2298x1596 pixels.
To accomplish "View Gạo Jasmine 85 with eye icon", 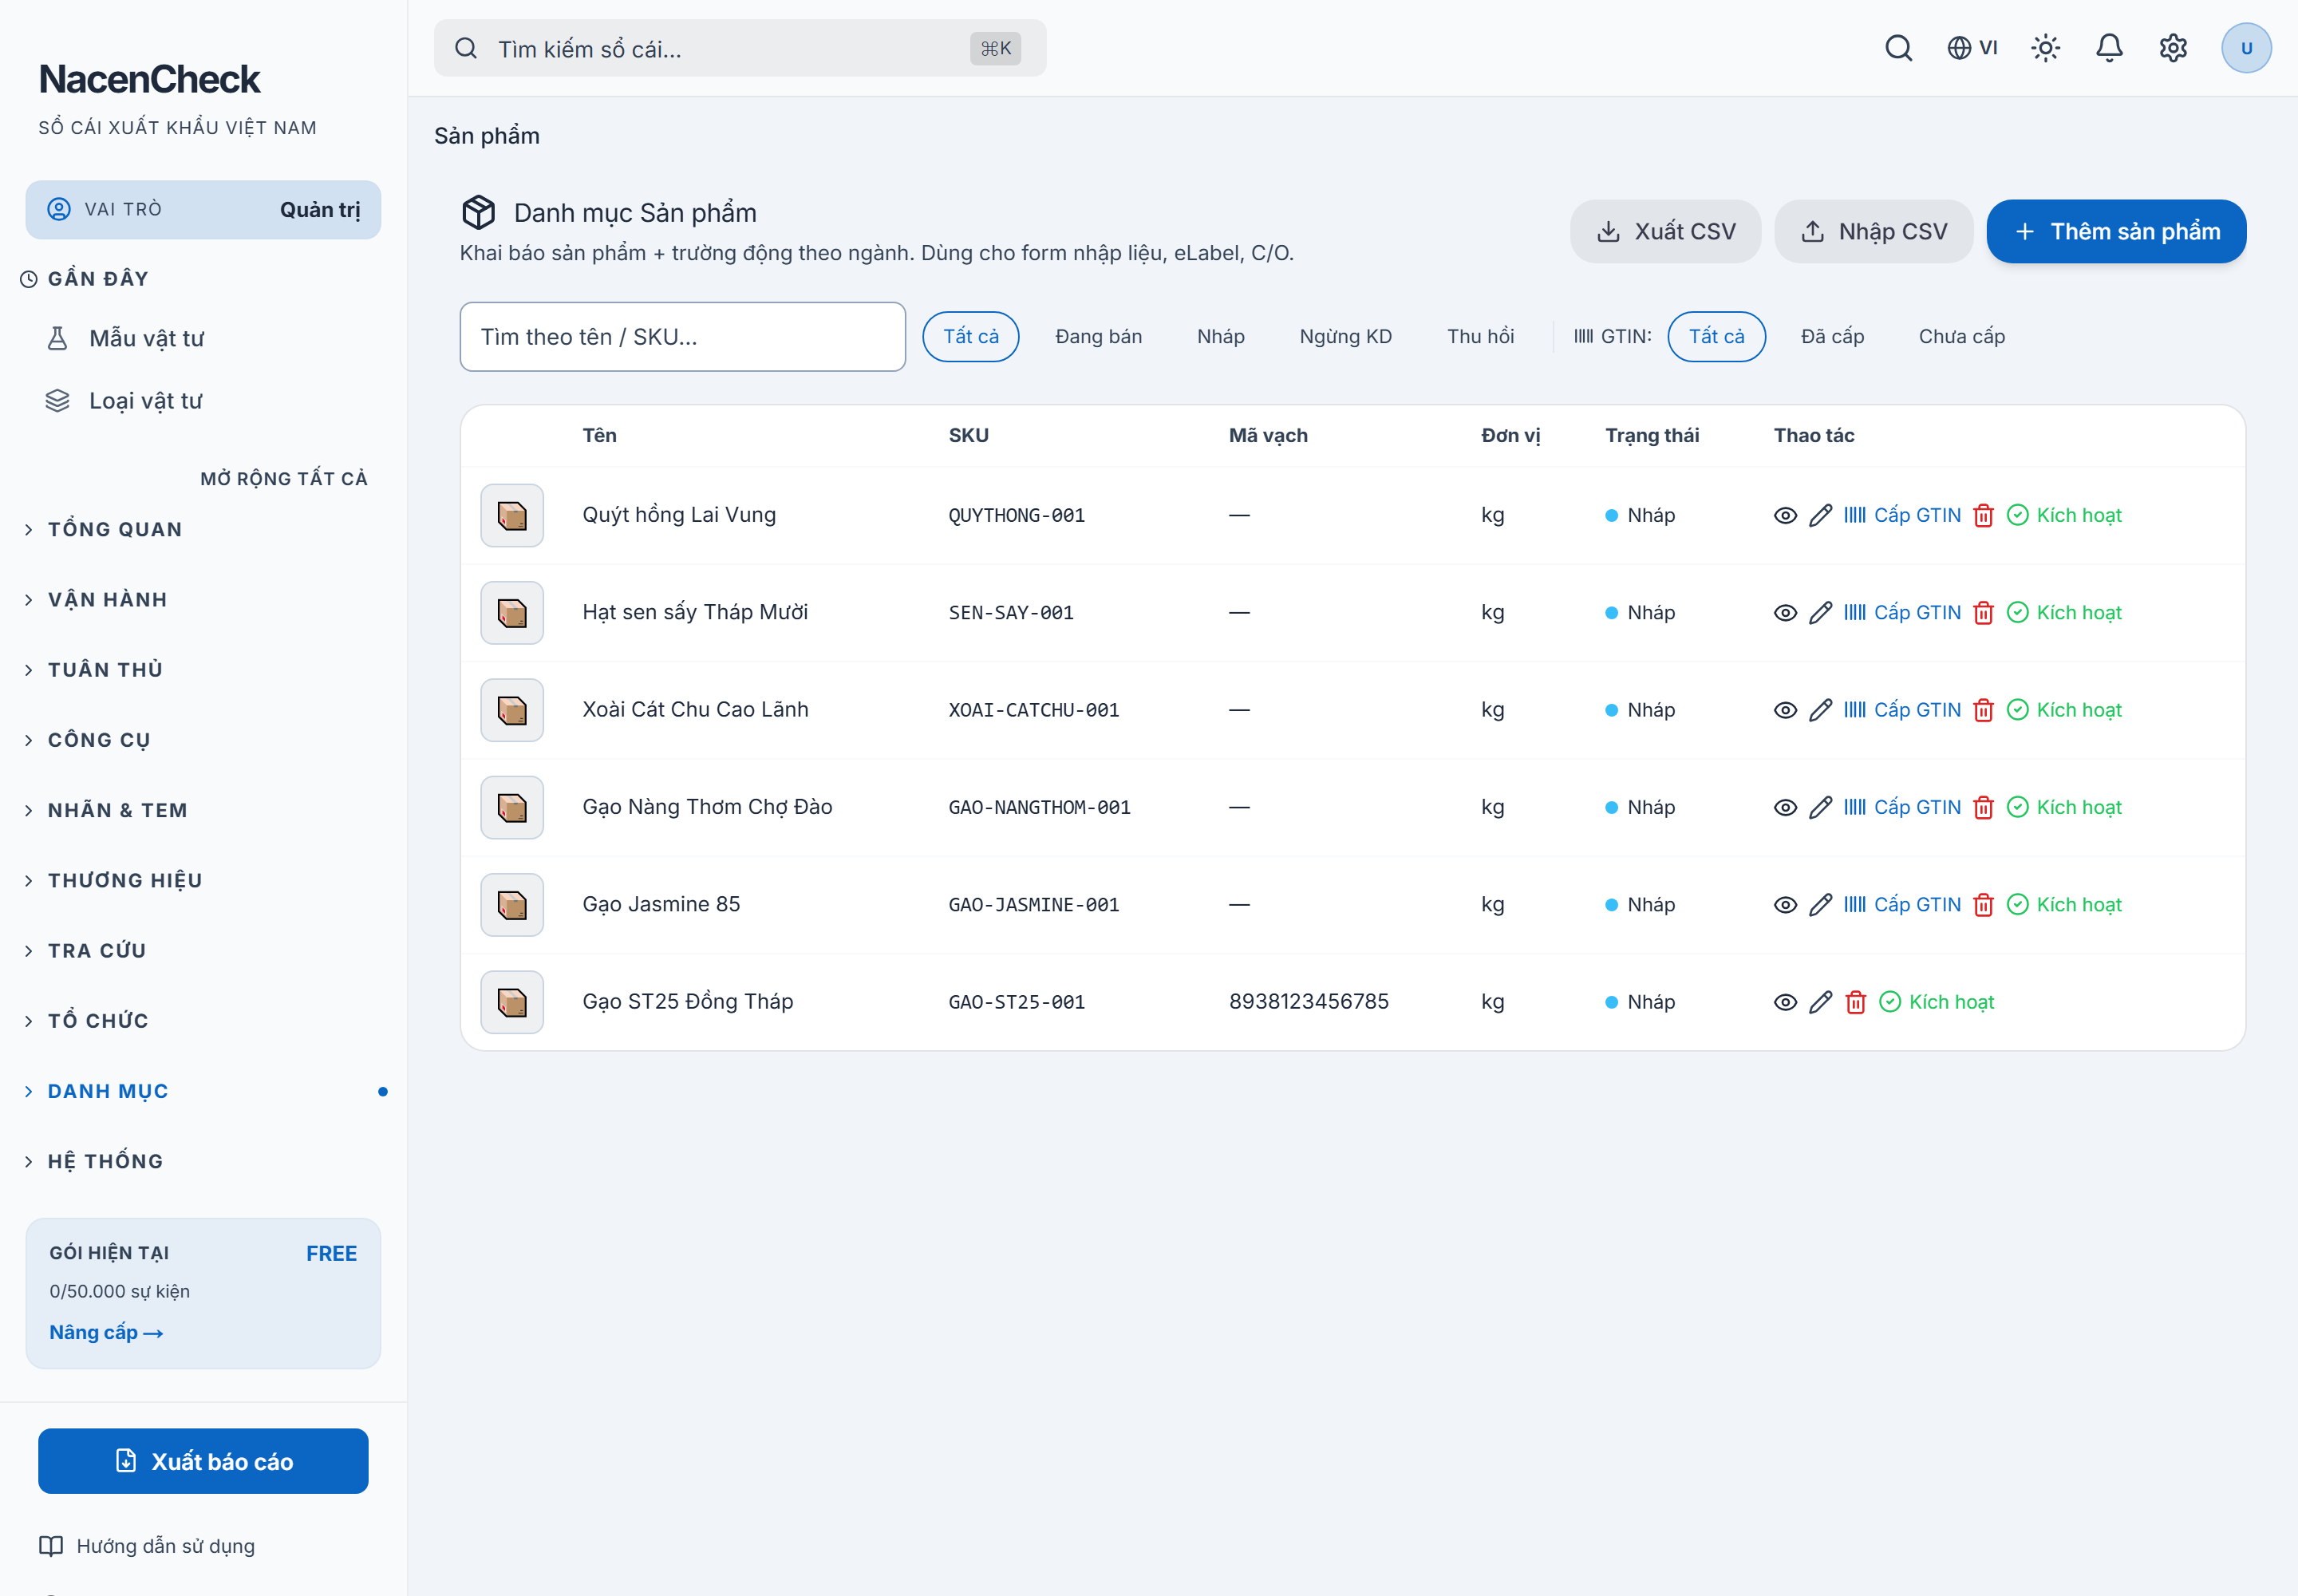I will tap(1785, 904).
